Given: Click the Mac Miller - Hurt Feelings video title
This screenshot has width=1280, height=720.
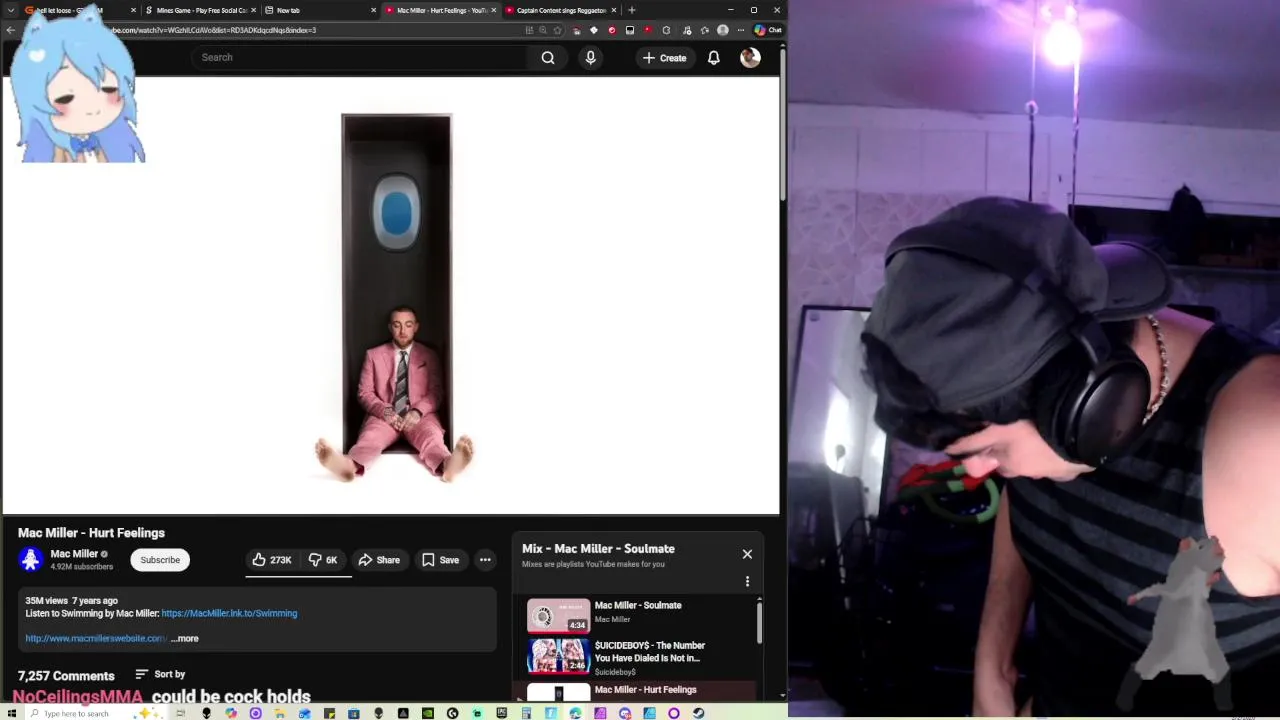Looking at the screenshot, I should (x=91, y=533).
